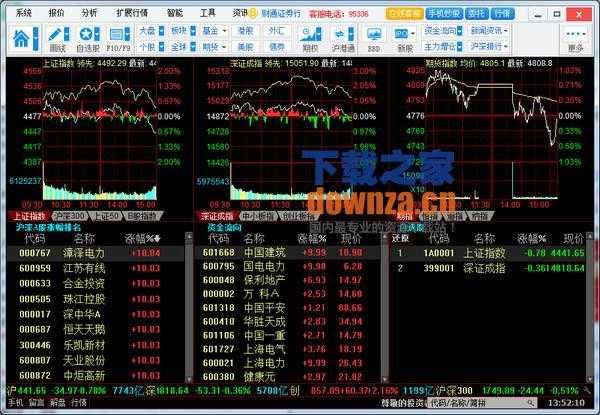Click the F10/F9 info icon
The height and width of the screenshot is (415, 600).
pos(118,38)
